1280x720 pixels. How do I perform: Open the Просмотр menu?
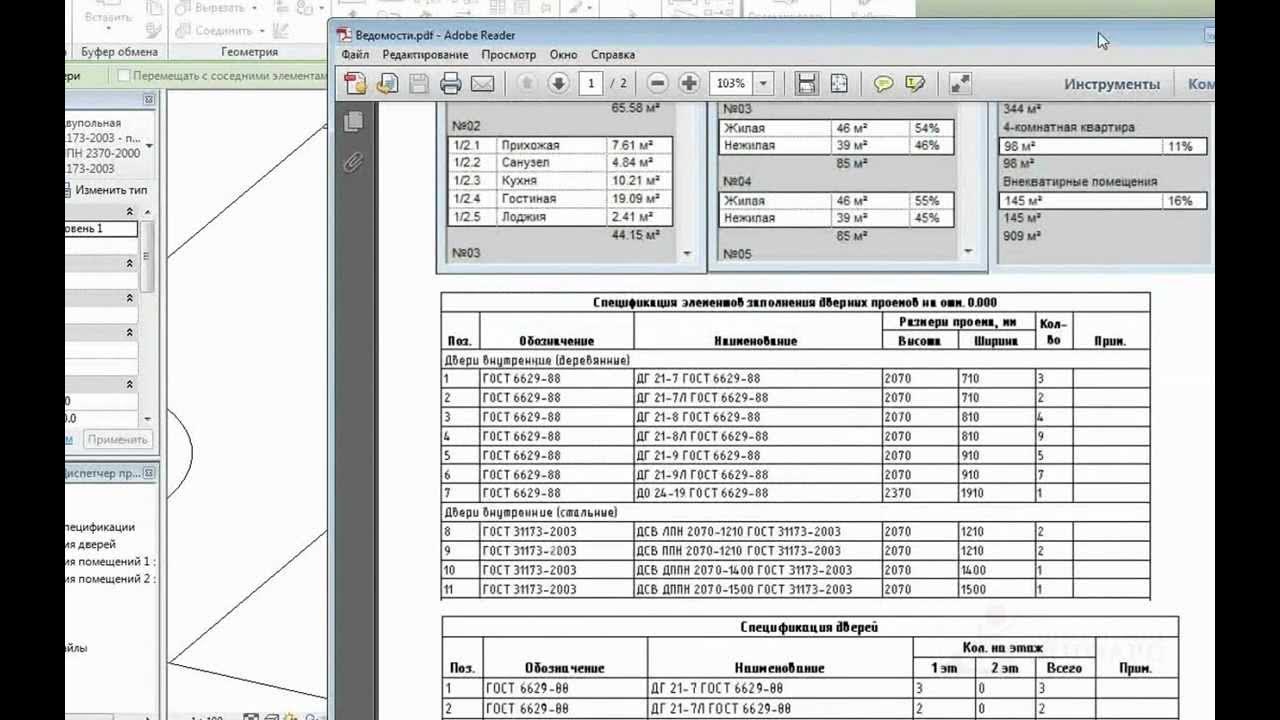click(x=508, y=55)
